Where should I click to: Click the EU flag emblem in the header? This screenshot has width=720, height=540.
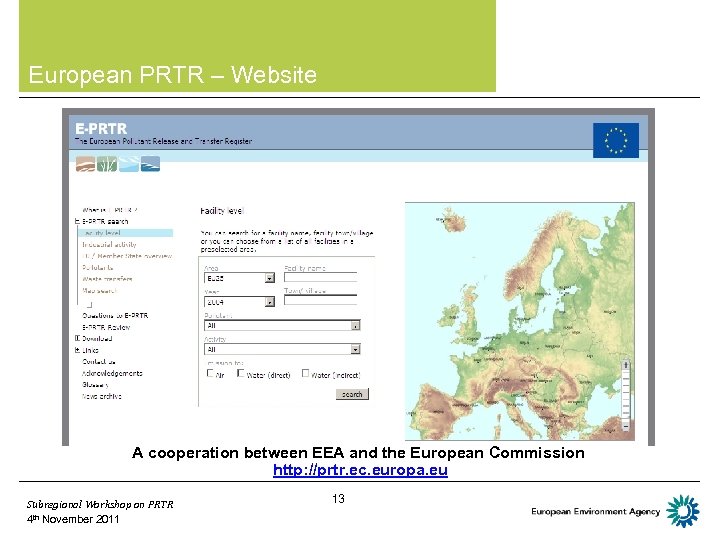[x=616, y=141]
